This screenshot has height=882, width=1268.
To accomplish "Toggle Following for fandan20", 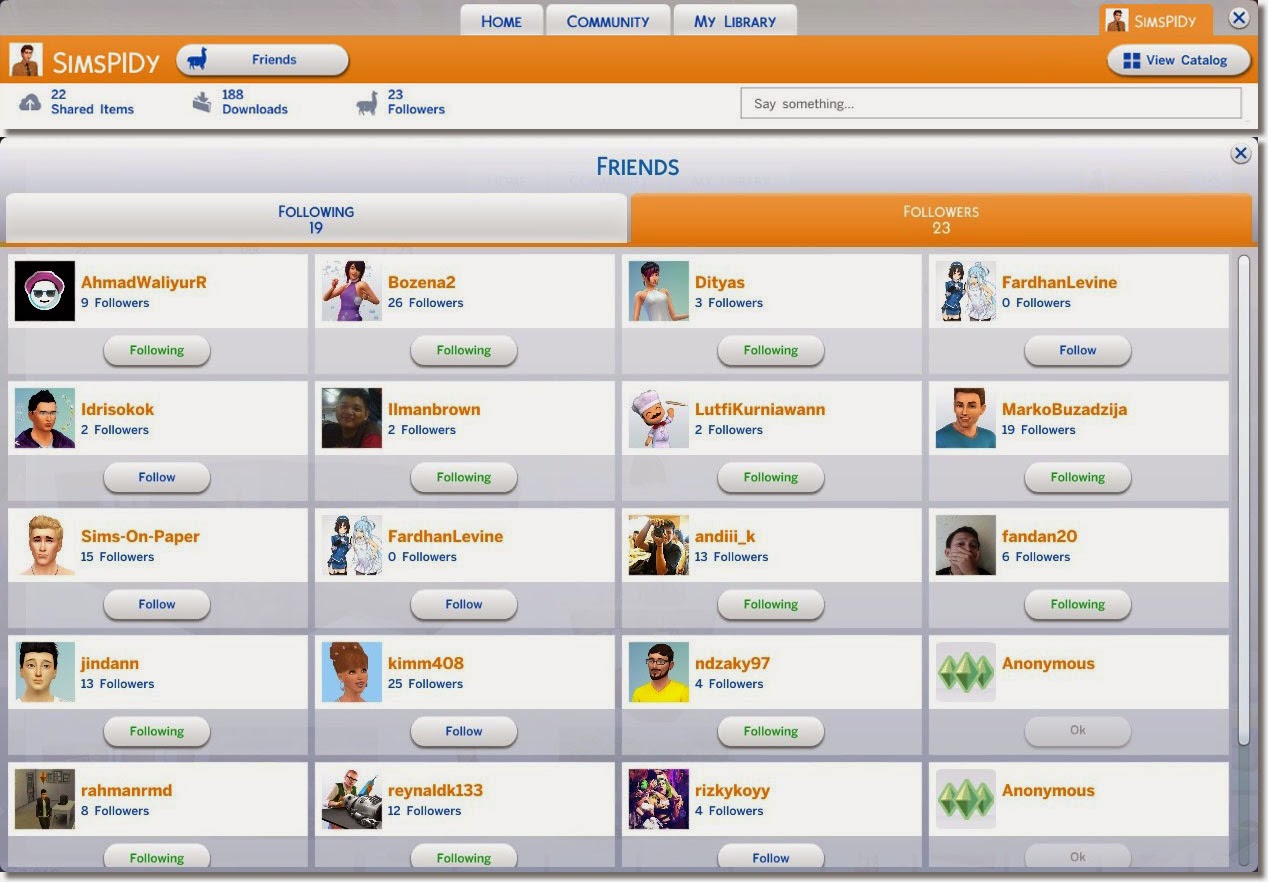I will (1078, 605).
